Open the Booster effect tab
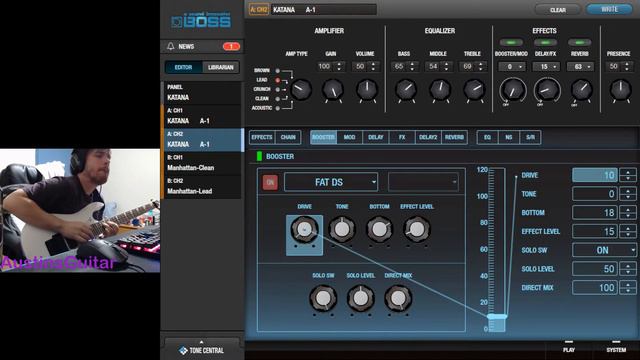Image resolution: width=640 pixels, height=360 pixels. click(x=323, y=138)
